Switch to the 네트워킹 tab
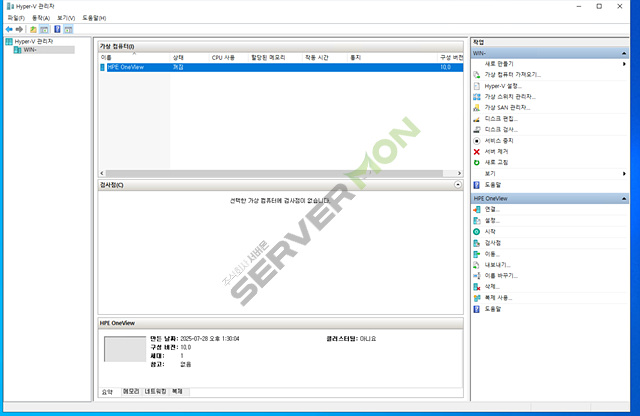 [155, 392]
